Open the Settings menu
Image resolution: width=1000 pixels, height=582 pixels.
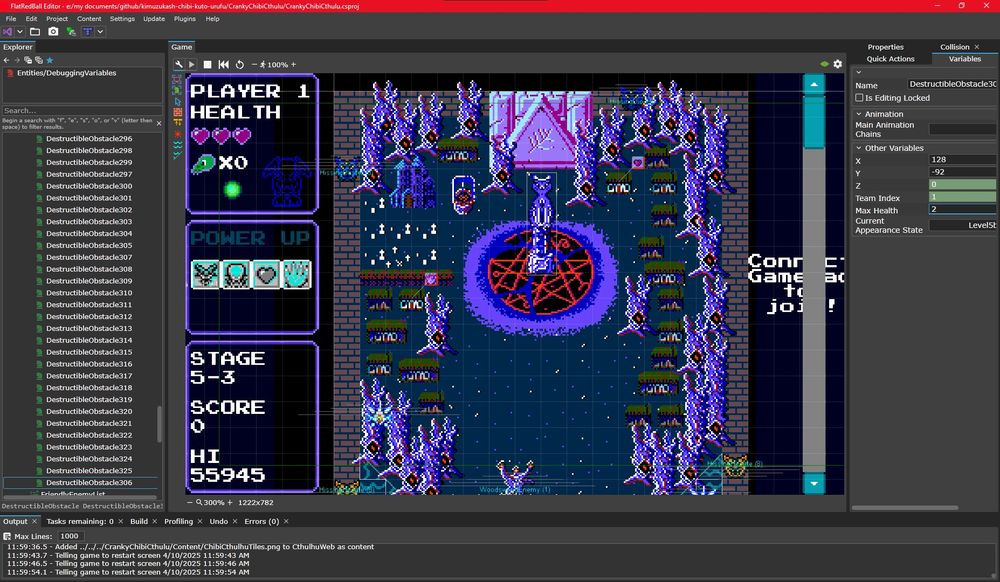[x=122, y=19]
